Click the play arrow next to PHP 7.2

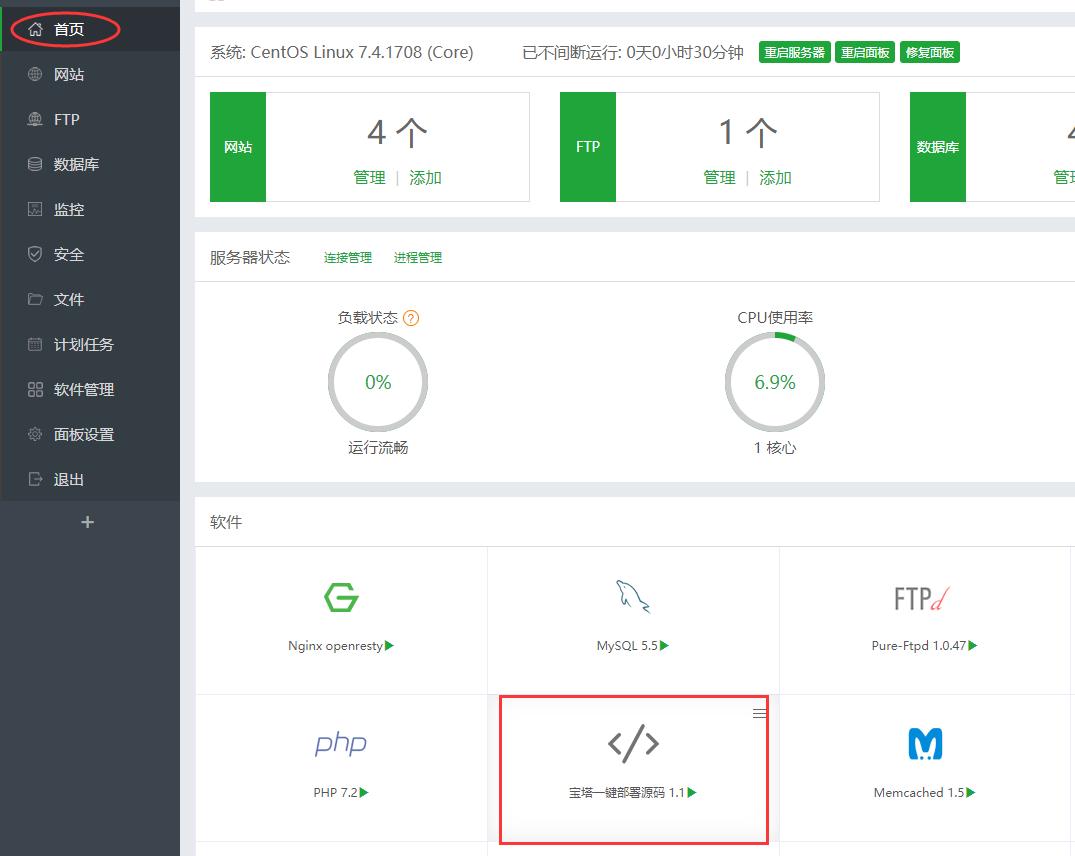click(x=364, y=792)
